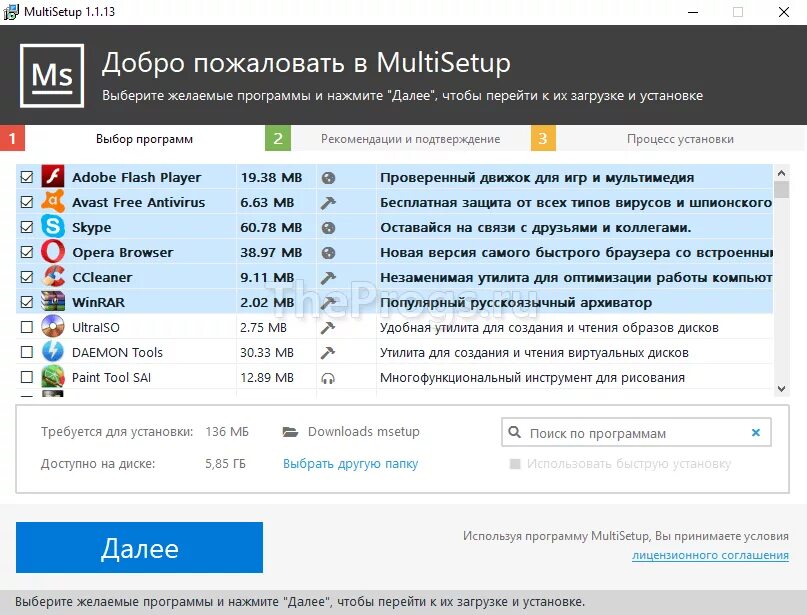The height and width of the screenshot is (615, 807).
Task: Click hammer category icon in WinRAR row
Action: [x=328, y=303]
